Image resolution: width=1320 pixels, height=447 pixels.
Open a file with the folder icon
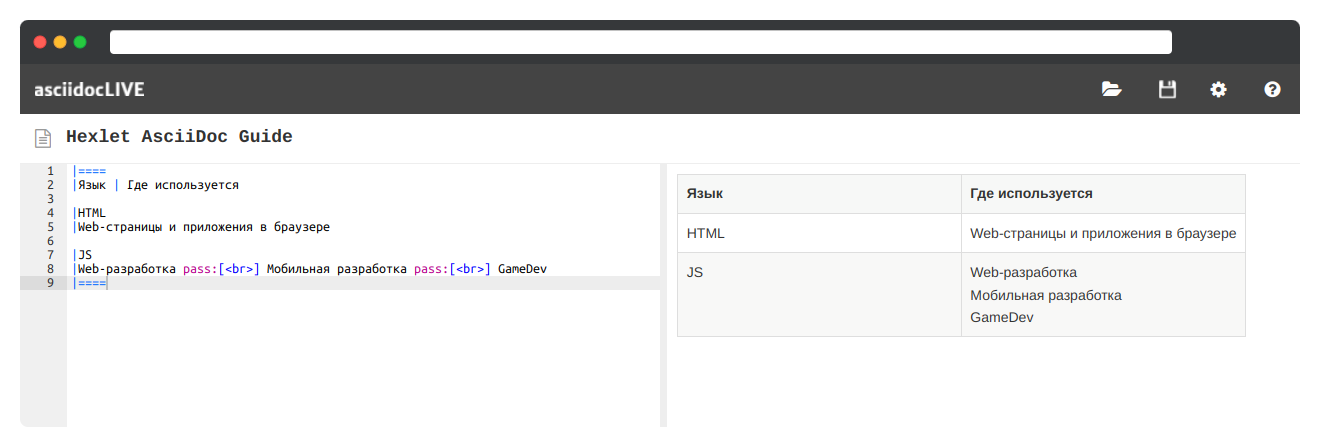click(1111, 89)
